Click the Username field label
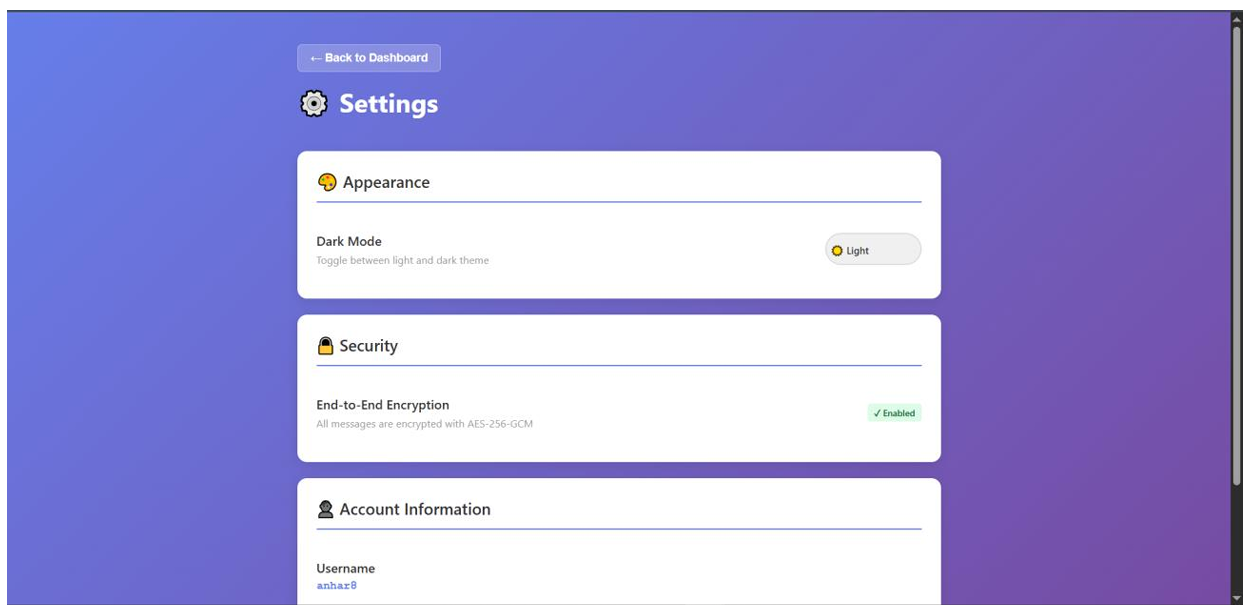Screen dimensions: 1251x613 345,568
